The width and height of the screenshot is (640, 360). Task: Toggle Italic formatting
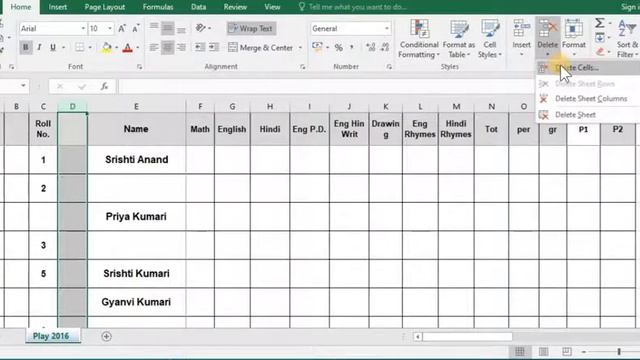[x=39, y=47]
